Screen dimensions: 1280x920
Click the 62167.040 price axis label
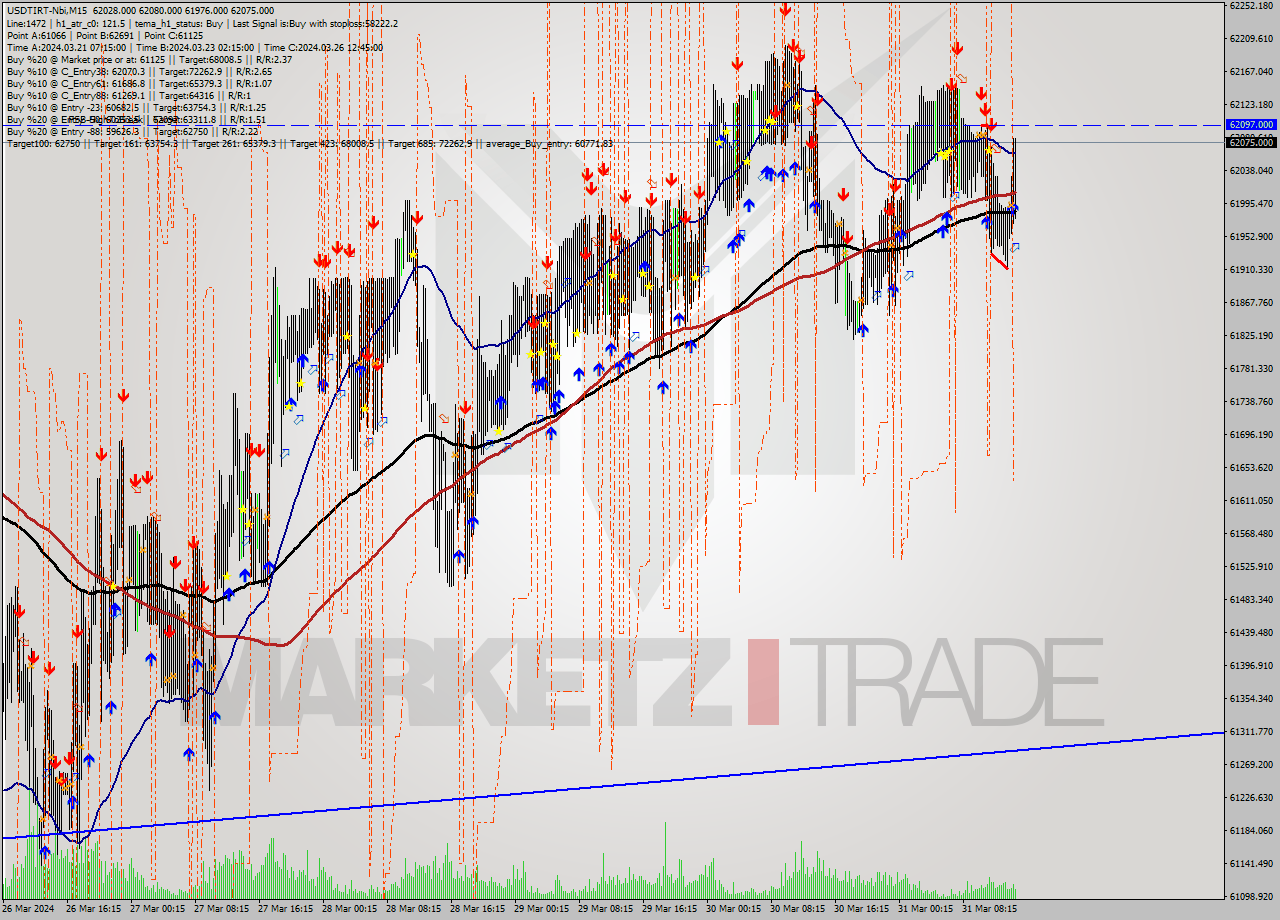coord(1253,71)
